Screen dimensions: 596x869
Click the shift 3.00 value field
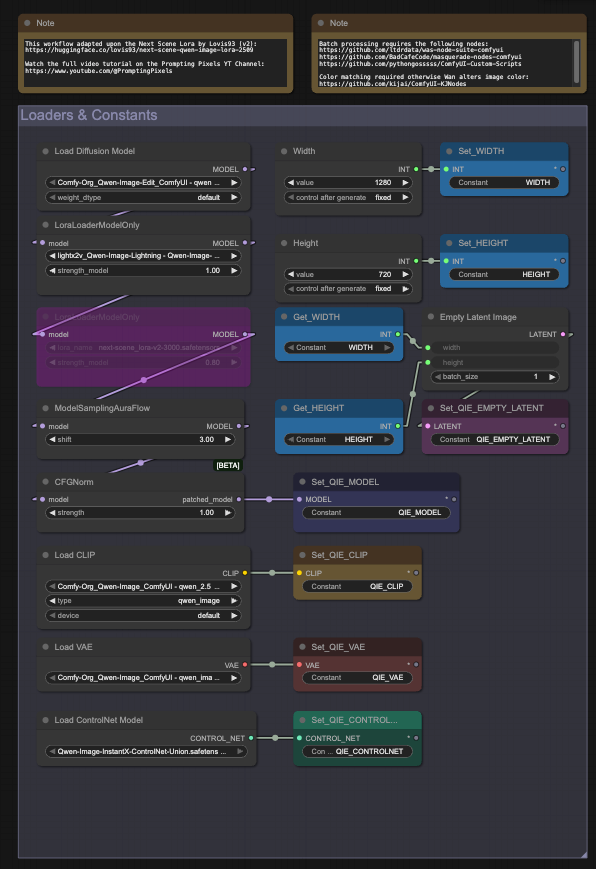(140, 440)
